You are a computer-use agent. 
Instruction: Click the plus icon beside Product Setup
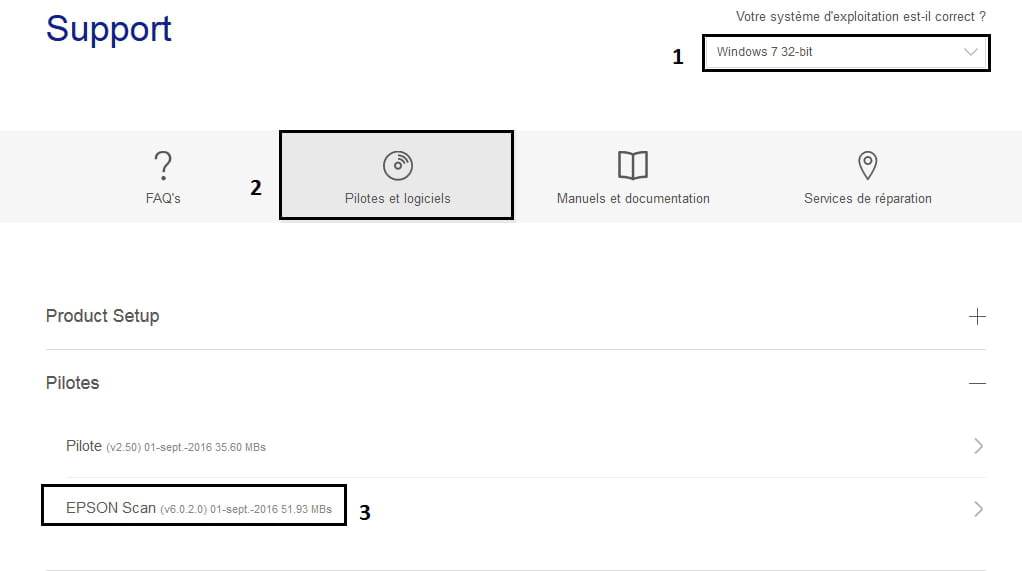click(x=977, y=317)
